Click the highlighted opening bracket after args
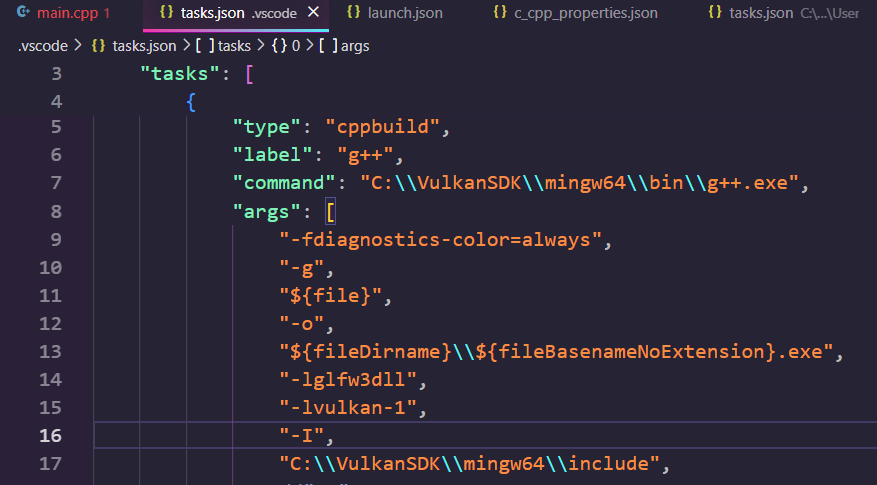This screenshot has height=485, width=877. coord(331,212)
